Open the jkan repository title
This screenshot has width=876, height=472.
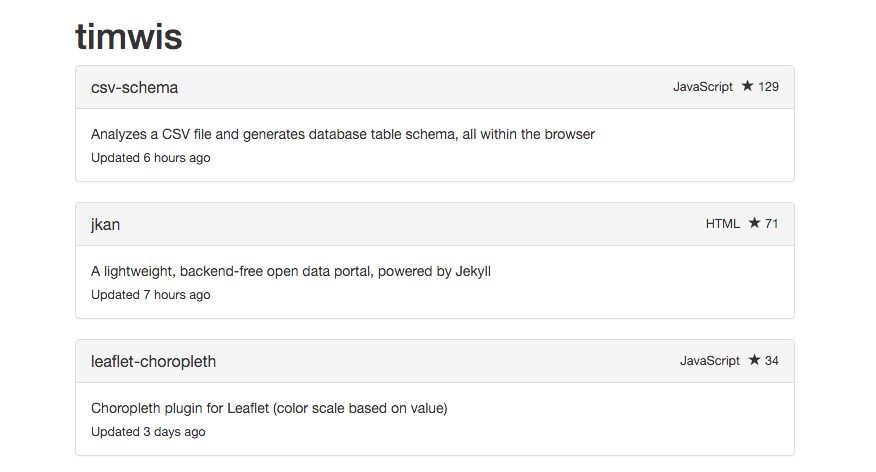click(105, 225)
